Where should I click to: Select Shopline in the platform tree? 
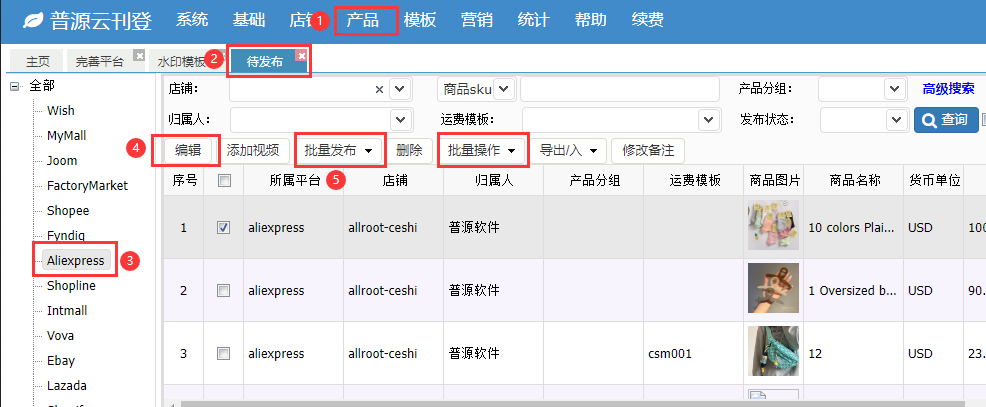point(71,286)
